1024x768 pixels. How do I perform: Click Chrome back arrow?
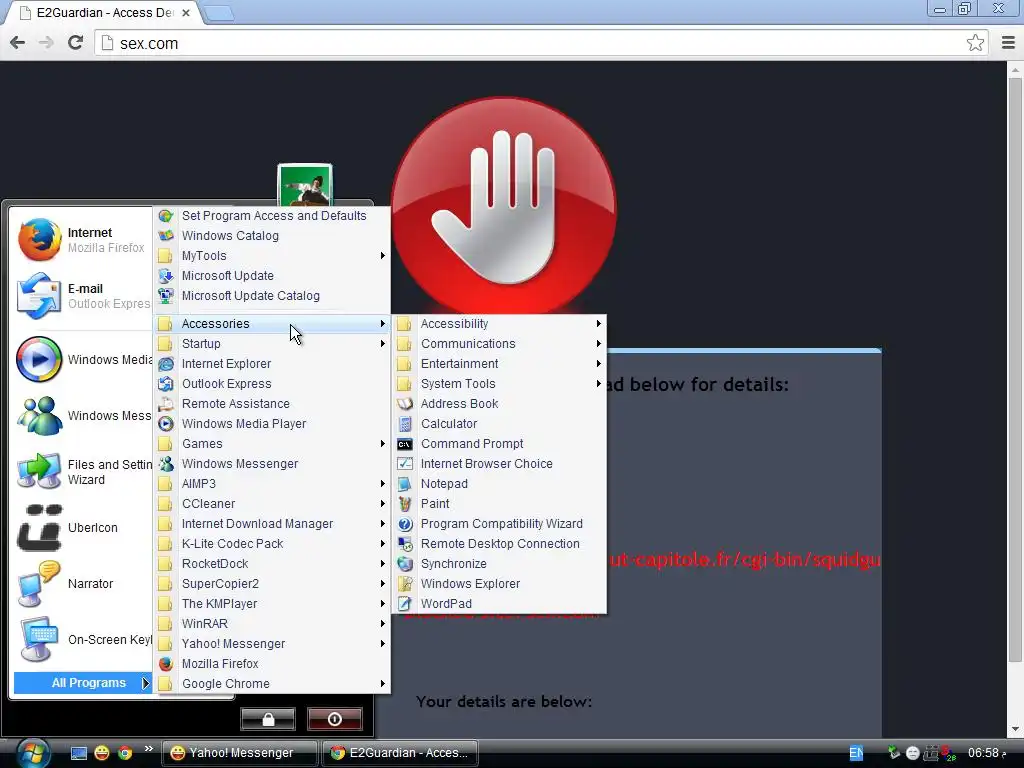pyautogui.click(x=18, y=43)
